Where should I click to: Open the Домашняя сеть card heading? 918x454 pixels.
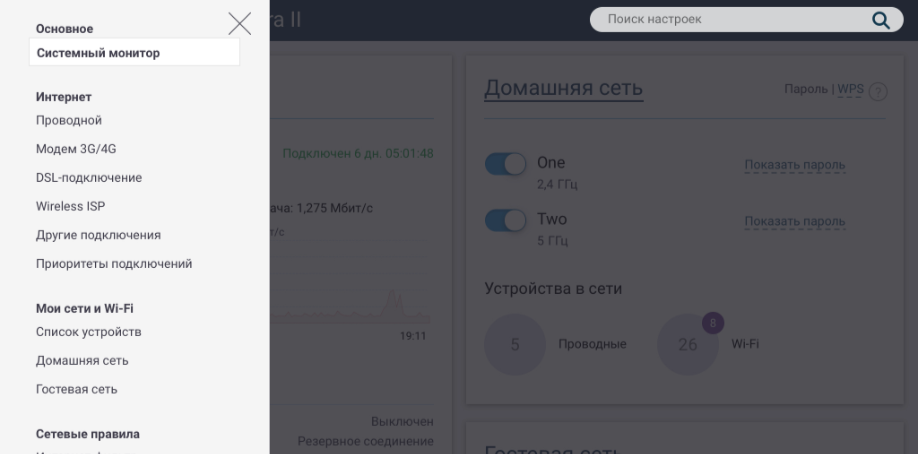[564, 88]
